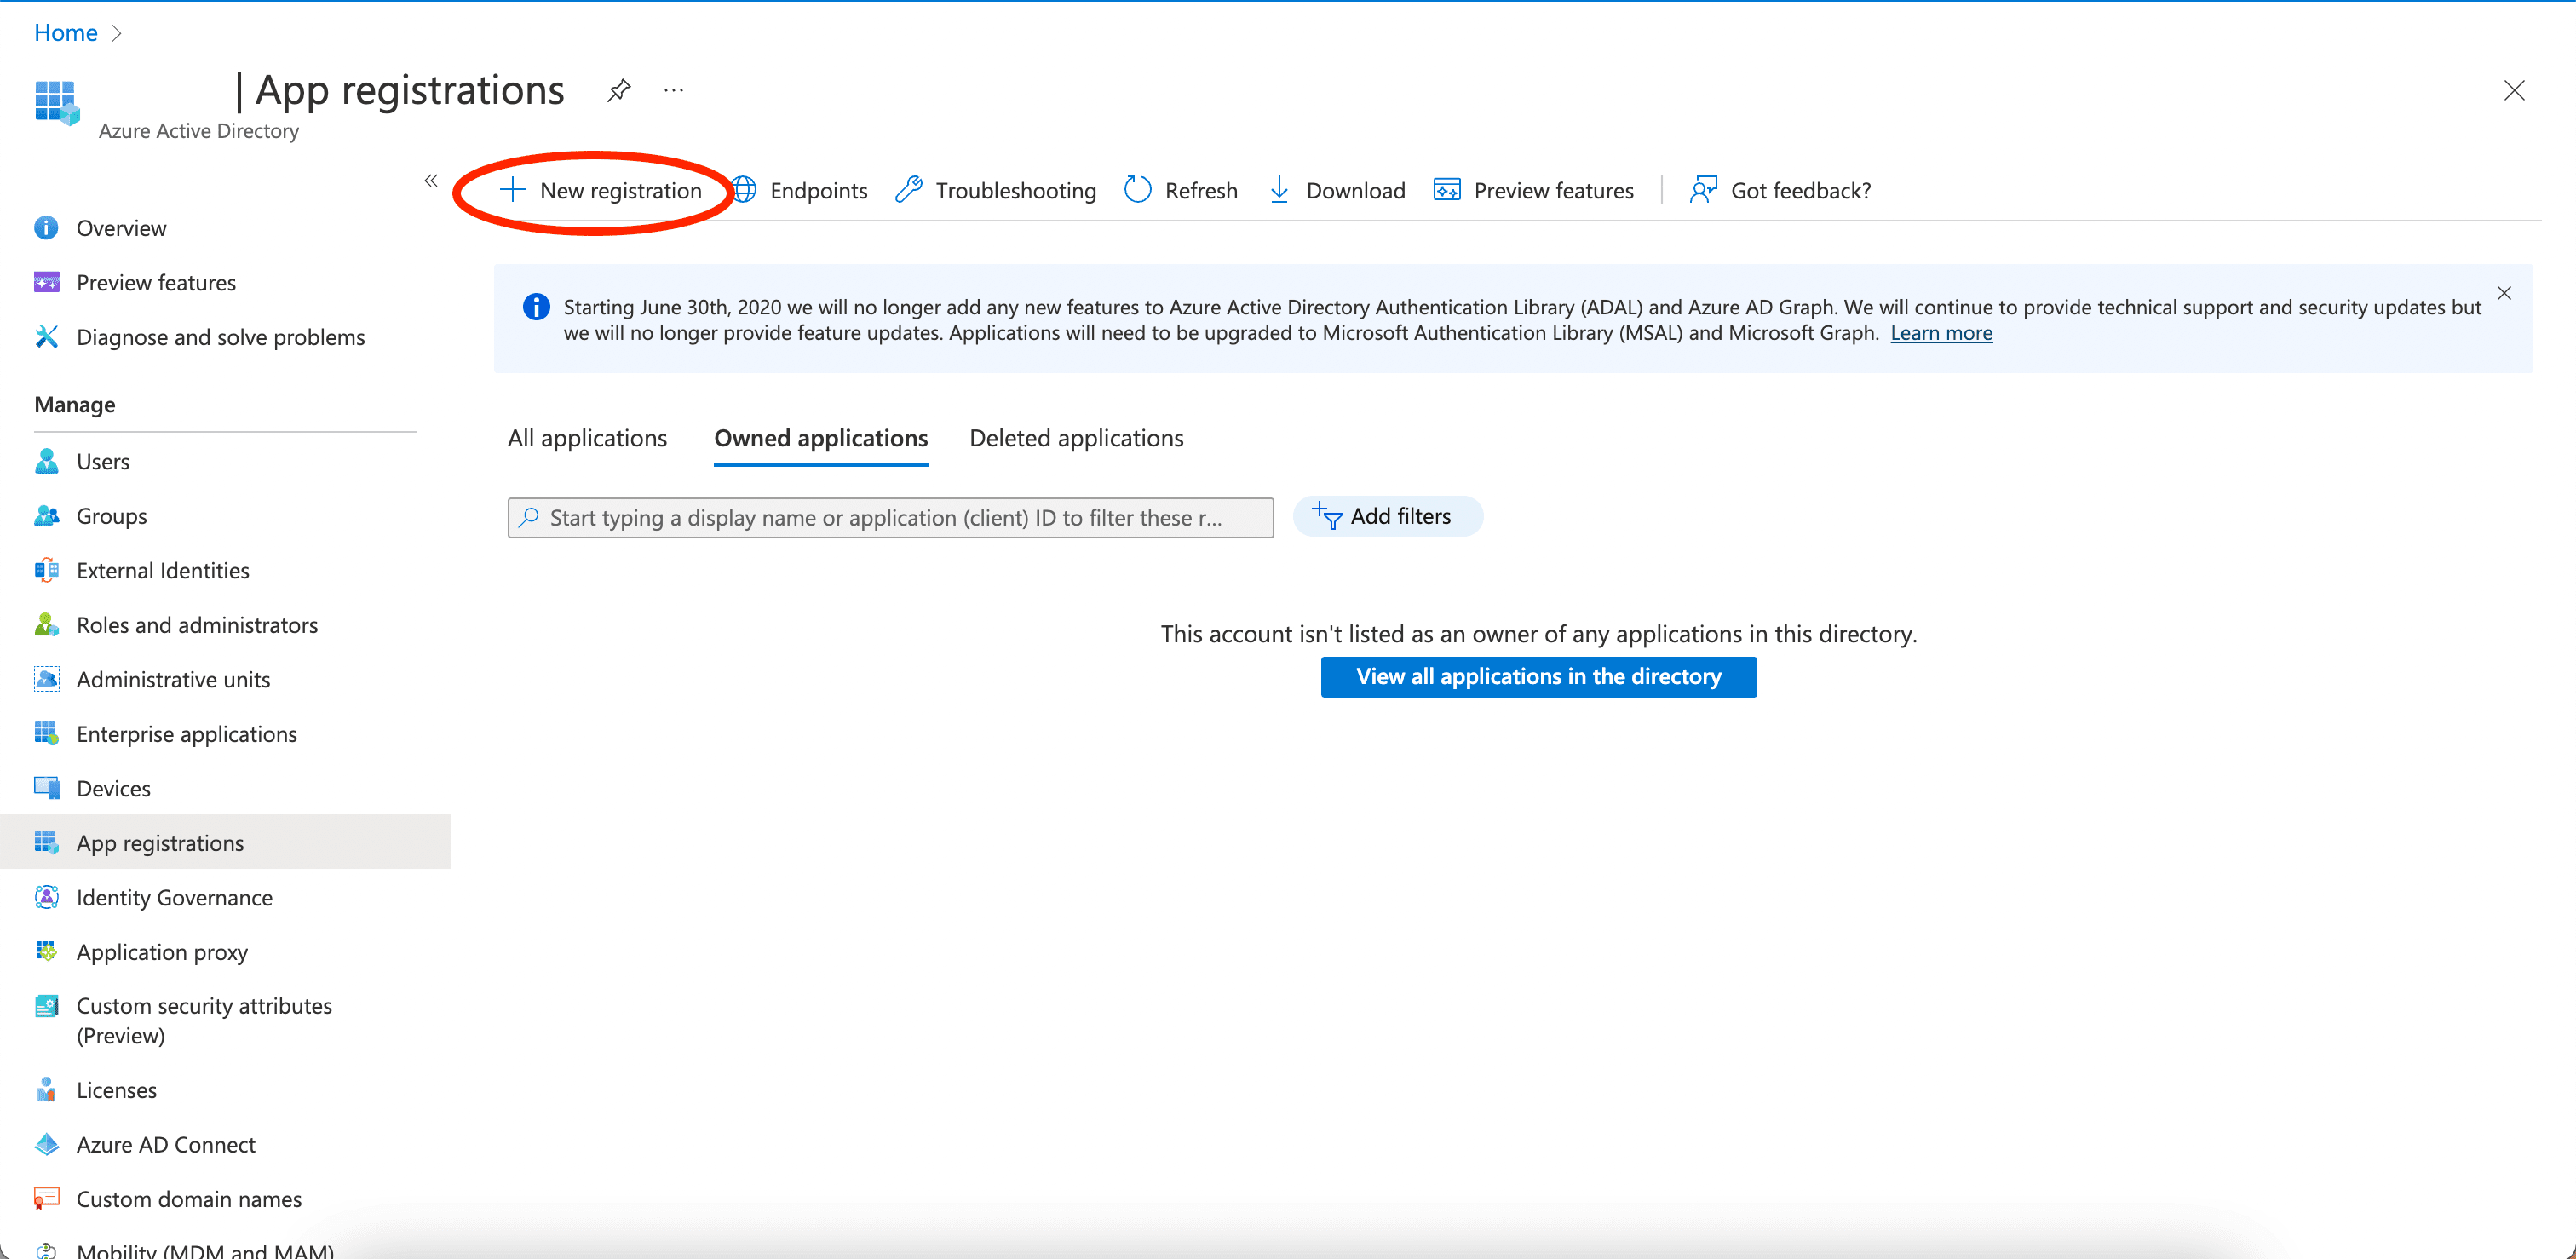Follow the Learn more link
The height and width of the screenshot is (1259, 2576).
(x=1940, y=333)
